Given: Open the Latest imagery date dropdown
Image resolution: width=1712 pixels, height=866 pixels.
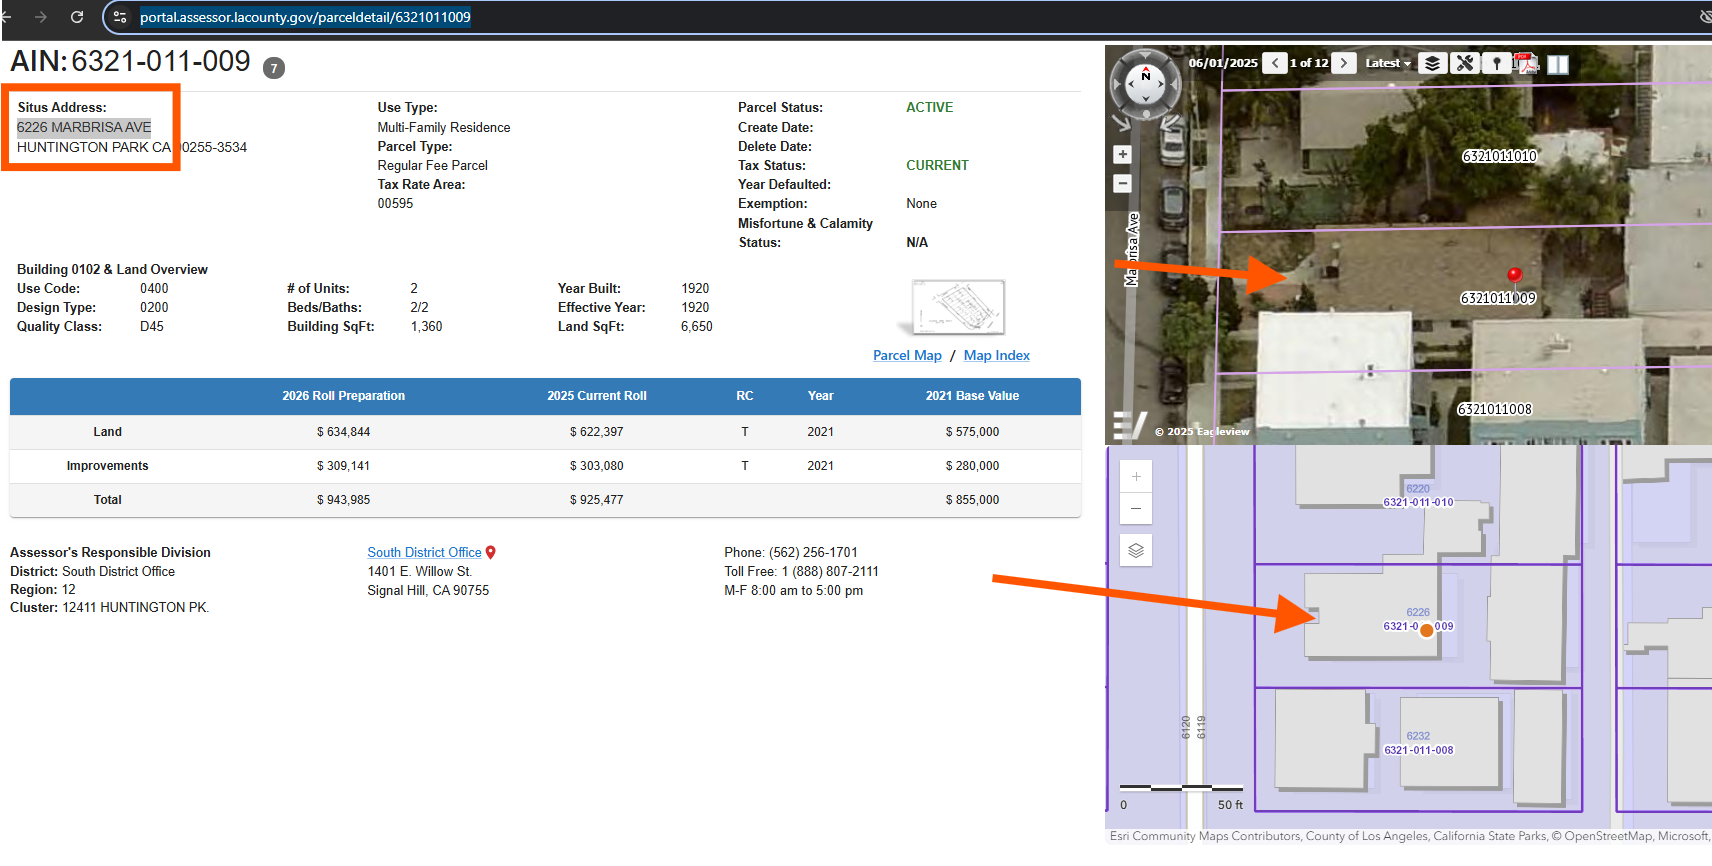Looking at the screenshot, I should coord(1388,63).
